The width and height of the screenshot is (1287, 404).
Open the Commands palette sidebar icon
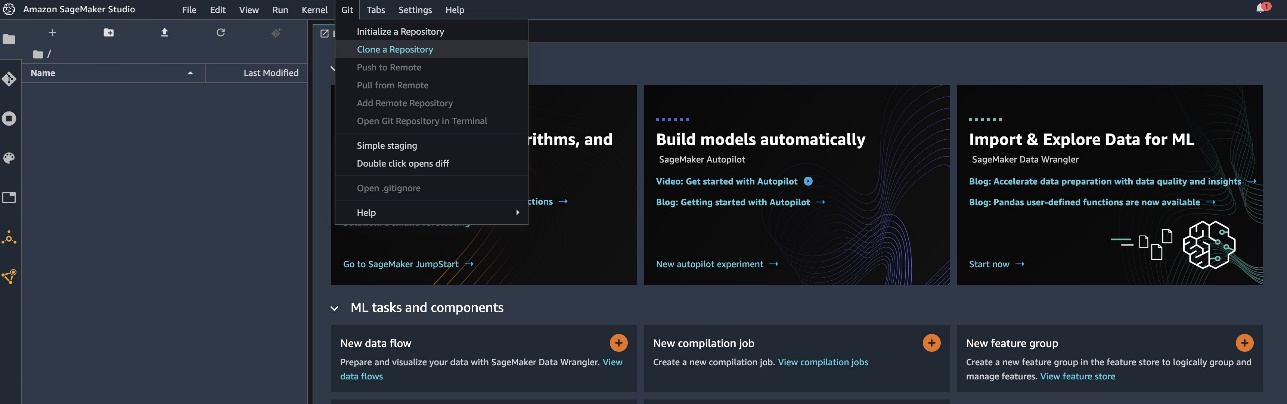[9, 158]
